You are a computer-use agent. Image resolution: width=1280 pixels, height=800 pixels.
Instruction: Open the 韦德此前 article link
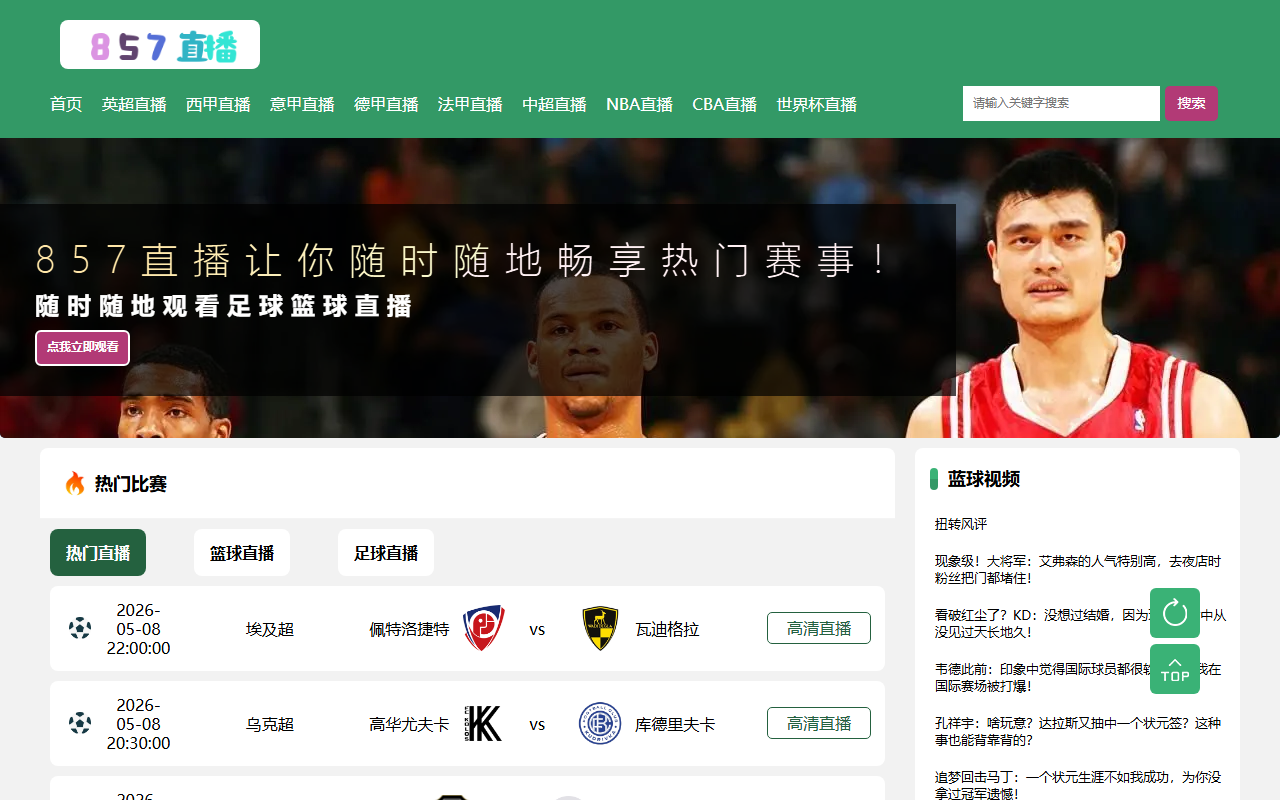click(x=1078, y=677)
